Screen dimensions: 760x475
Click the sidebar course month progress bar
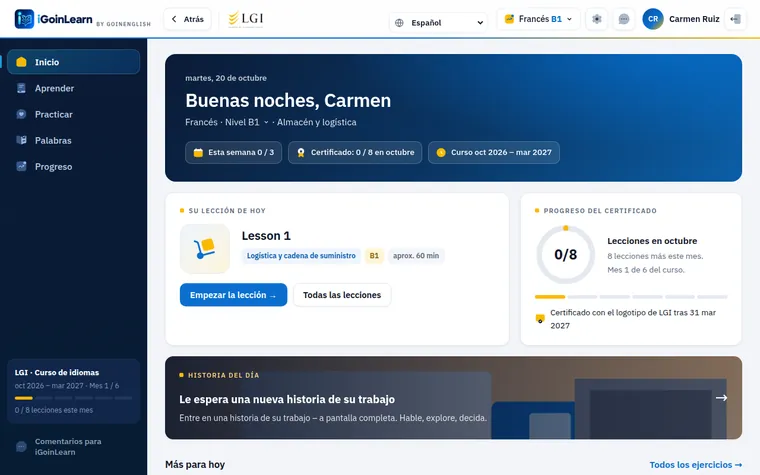[x=73, y=398]
